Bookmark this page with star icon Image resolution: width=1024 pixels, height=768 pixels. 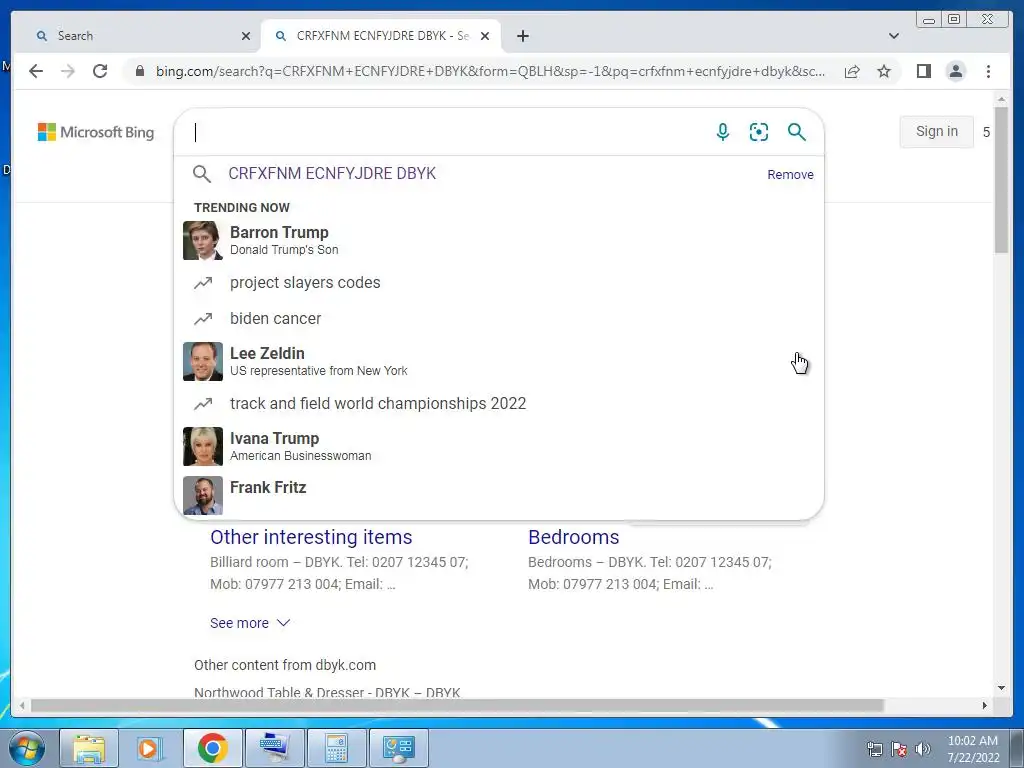point(884,71)
